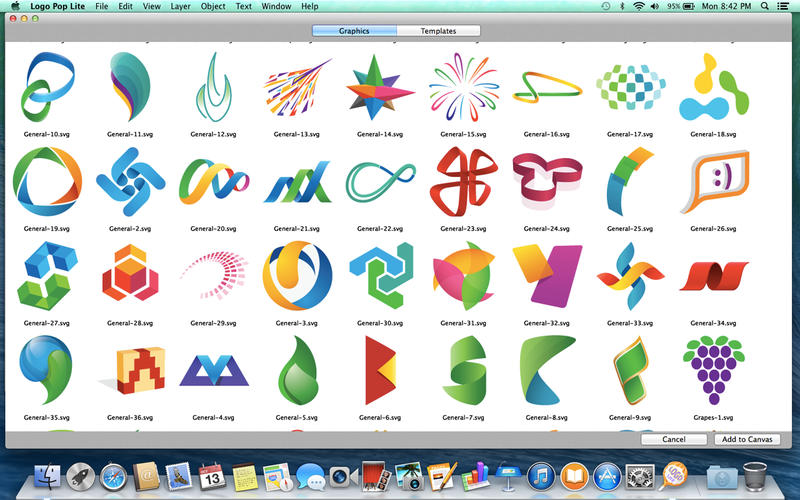This screenshot has width=800, height=500.
Task: Open the Window menu in menu bar
Action: (276, 6)
